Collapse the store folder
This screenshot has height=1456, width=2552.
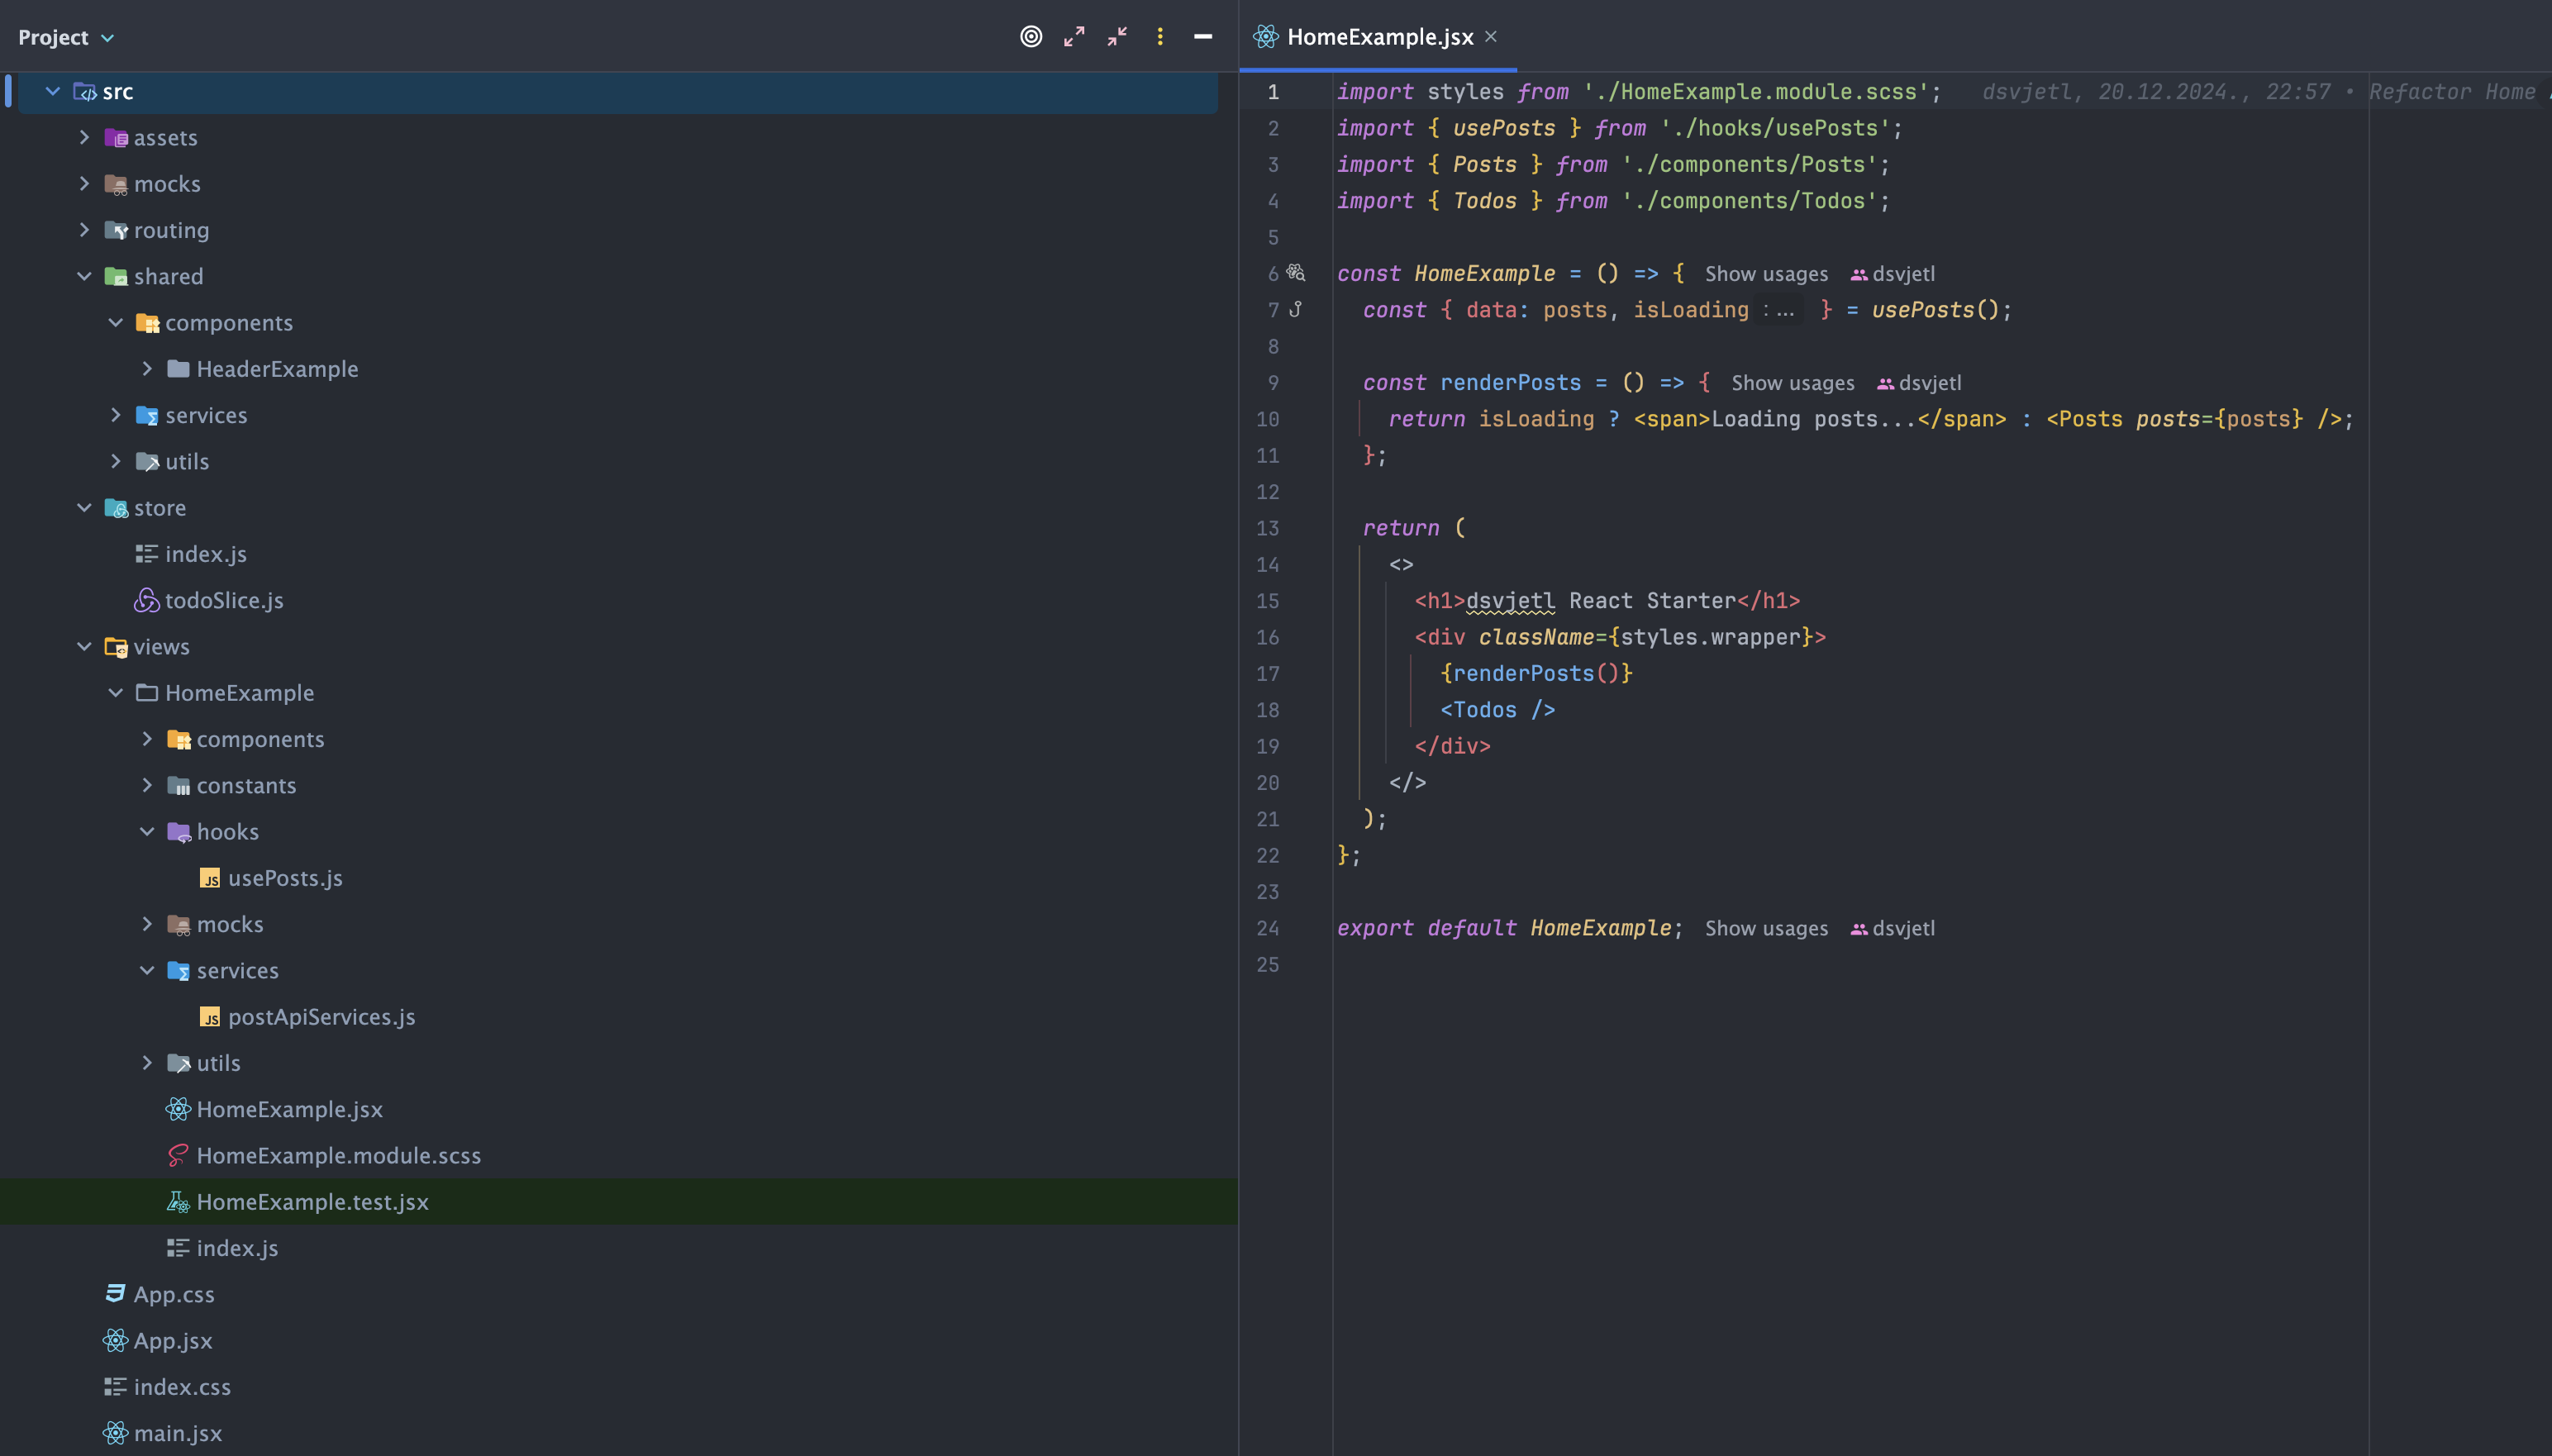tap(84, 508)
